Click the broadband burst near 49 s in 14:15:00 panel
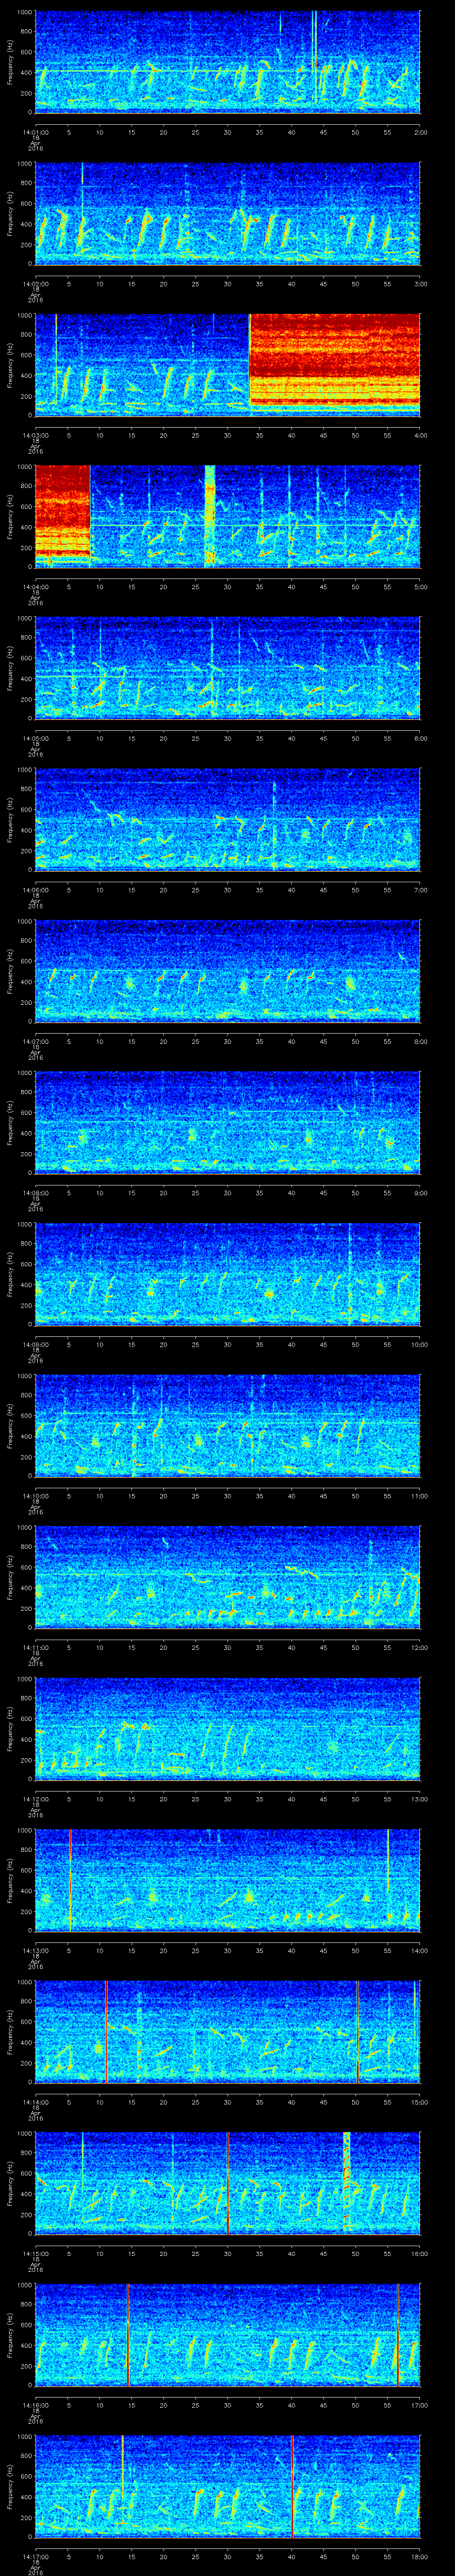This screenshot has width=455, height=2576. [347, 2183]
